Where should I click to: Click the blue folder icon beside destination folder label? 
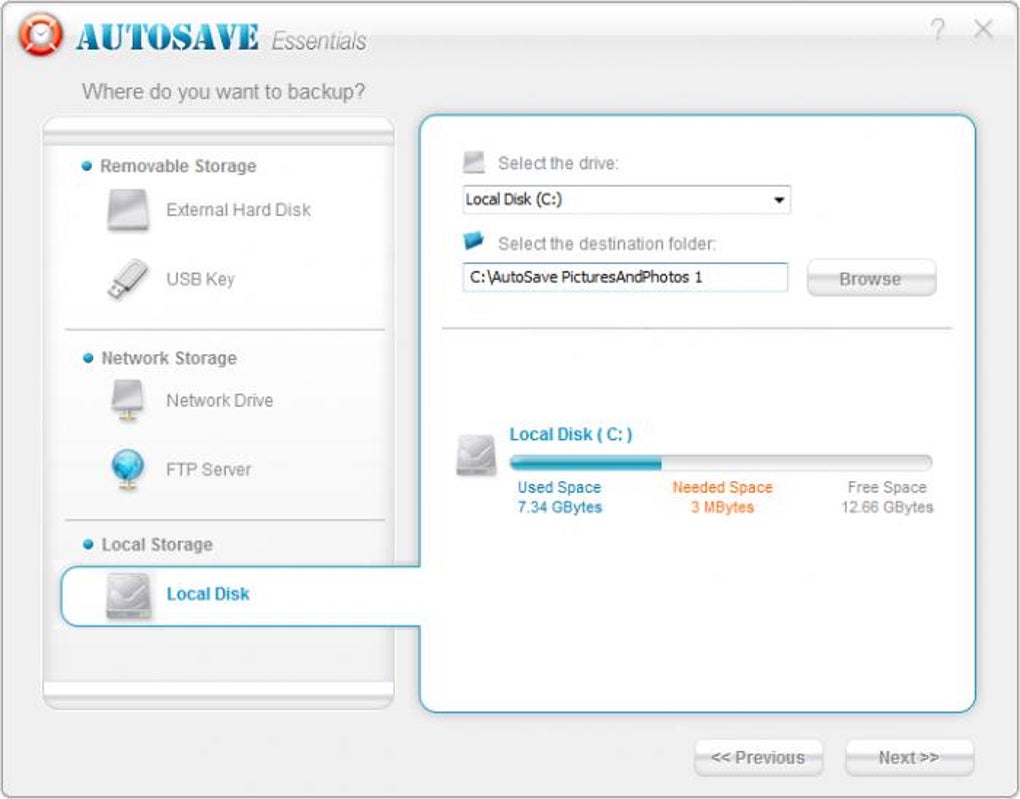point(474,241)
